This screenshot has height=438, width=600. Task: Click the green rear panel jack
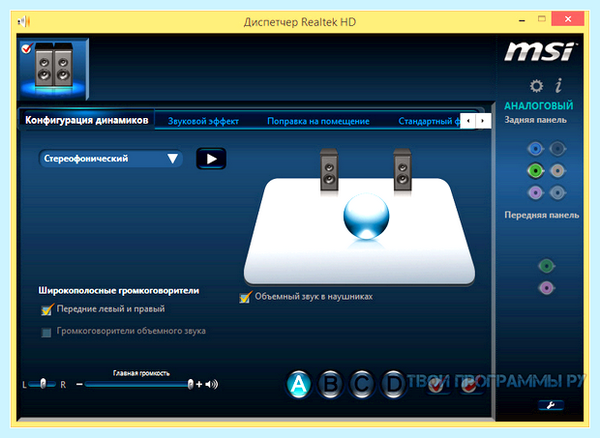[536, 171]
